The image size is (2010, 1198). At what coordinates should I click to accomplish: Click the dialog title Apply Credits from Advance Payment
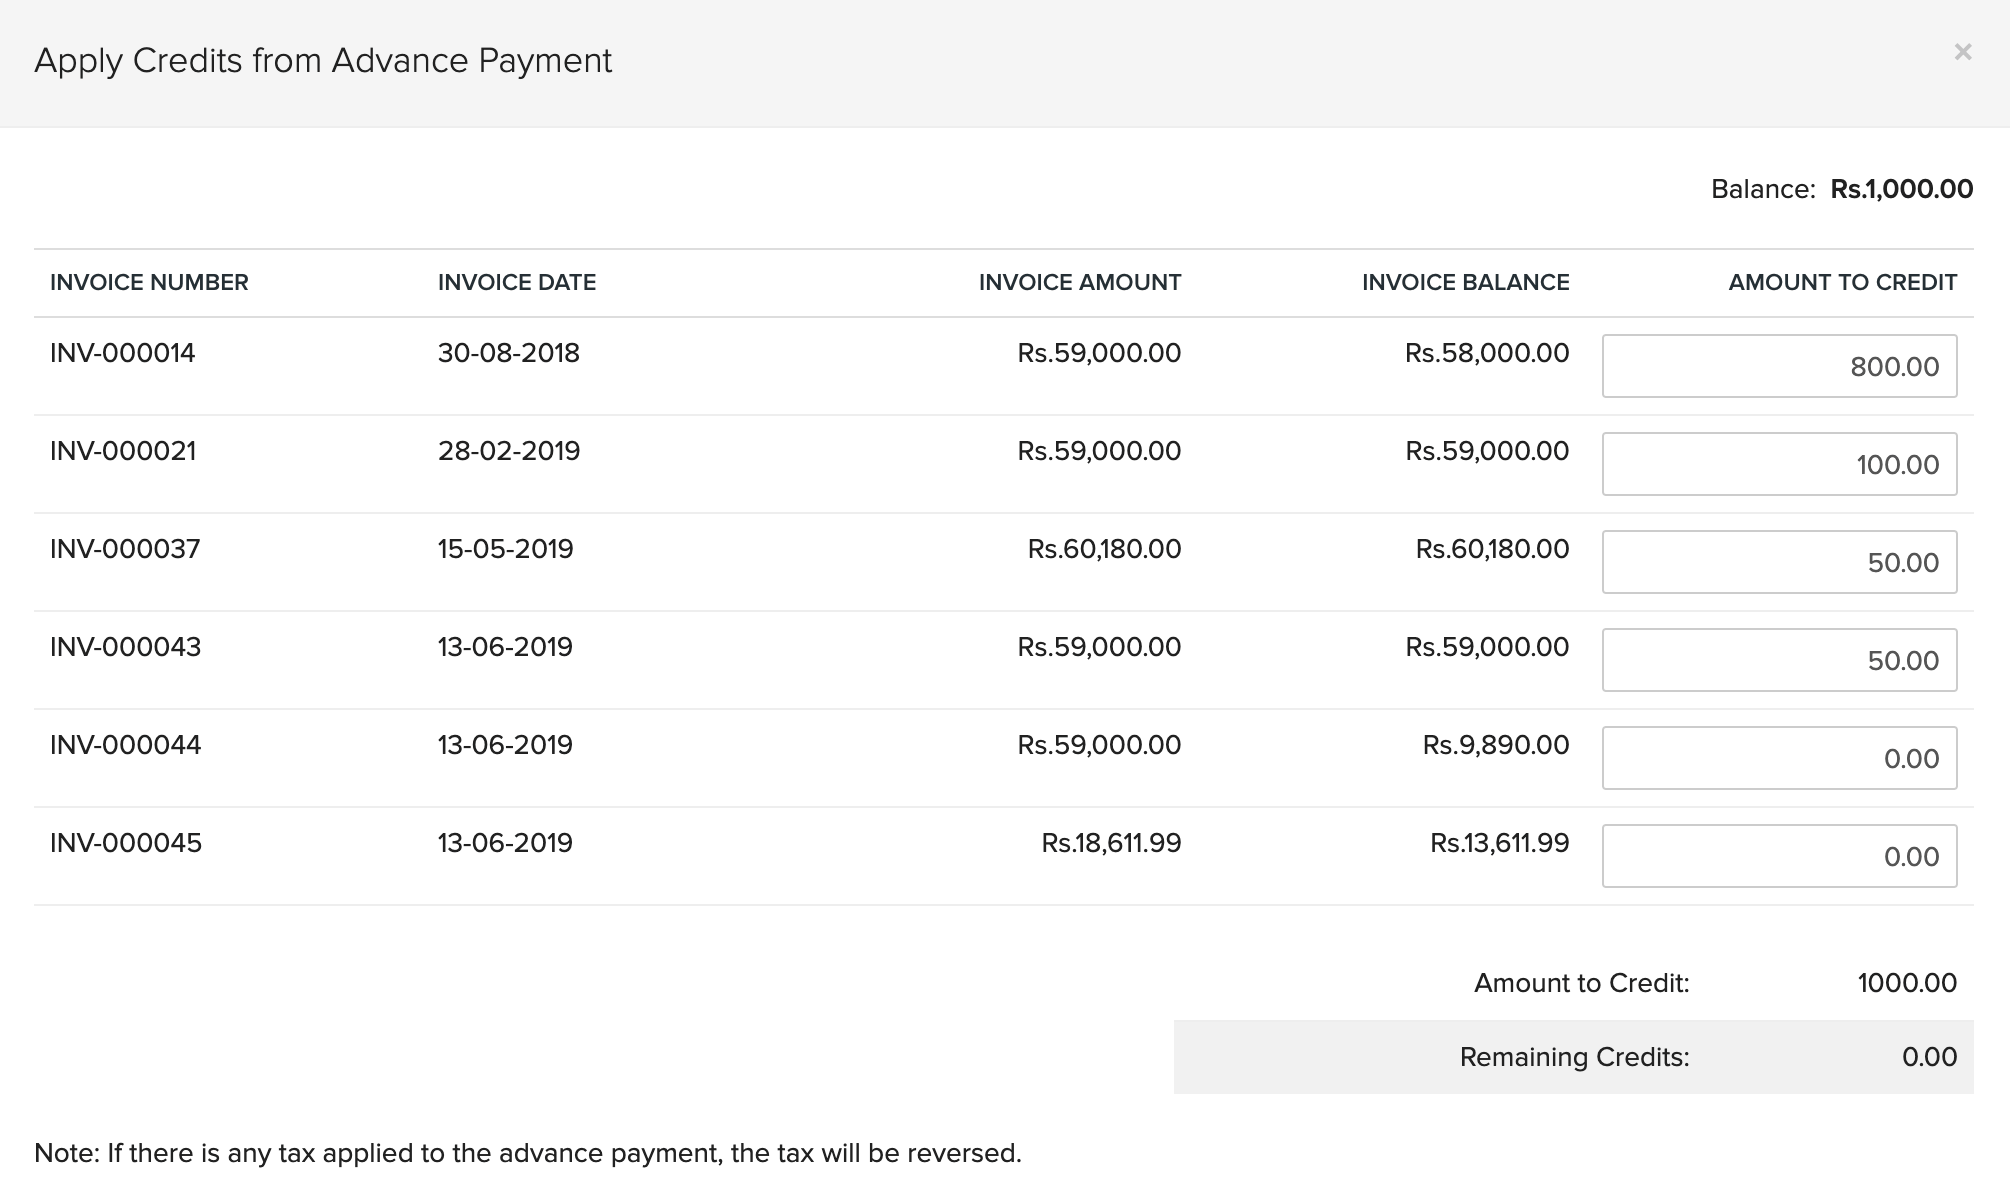(324, 60)
